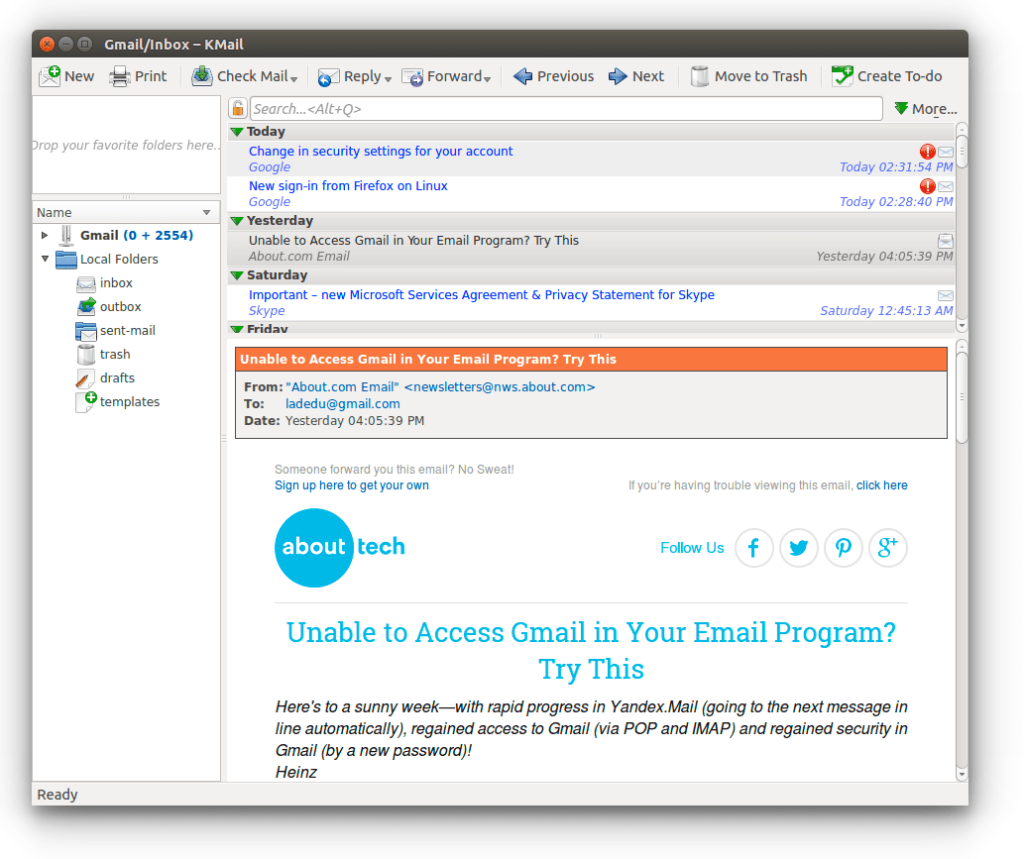Viewport: 1024px width, 859px height.
Task: Collapse the Saturday message group
Action: coord(237,276)
